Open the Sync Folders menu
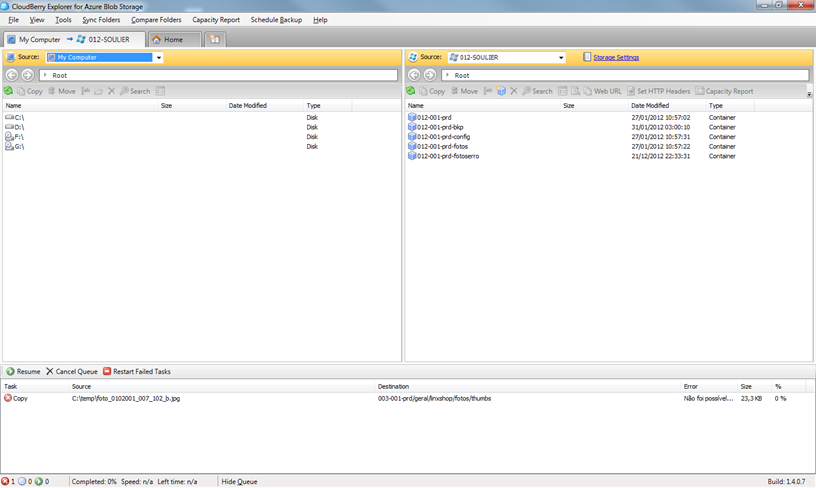 [x=101, y=20]
